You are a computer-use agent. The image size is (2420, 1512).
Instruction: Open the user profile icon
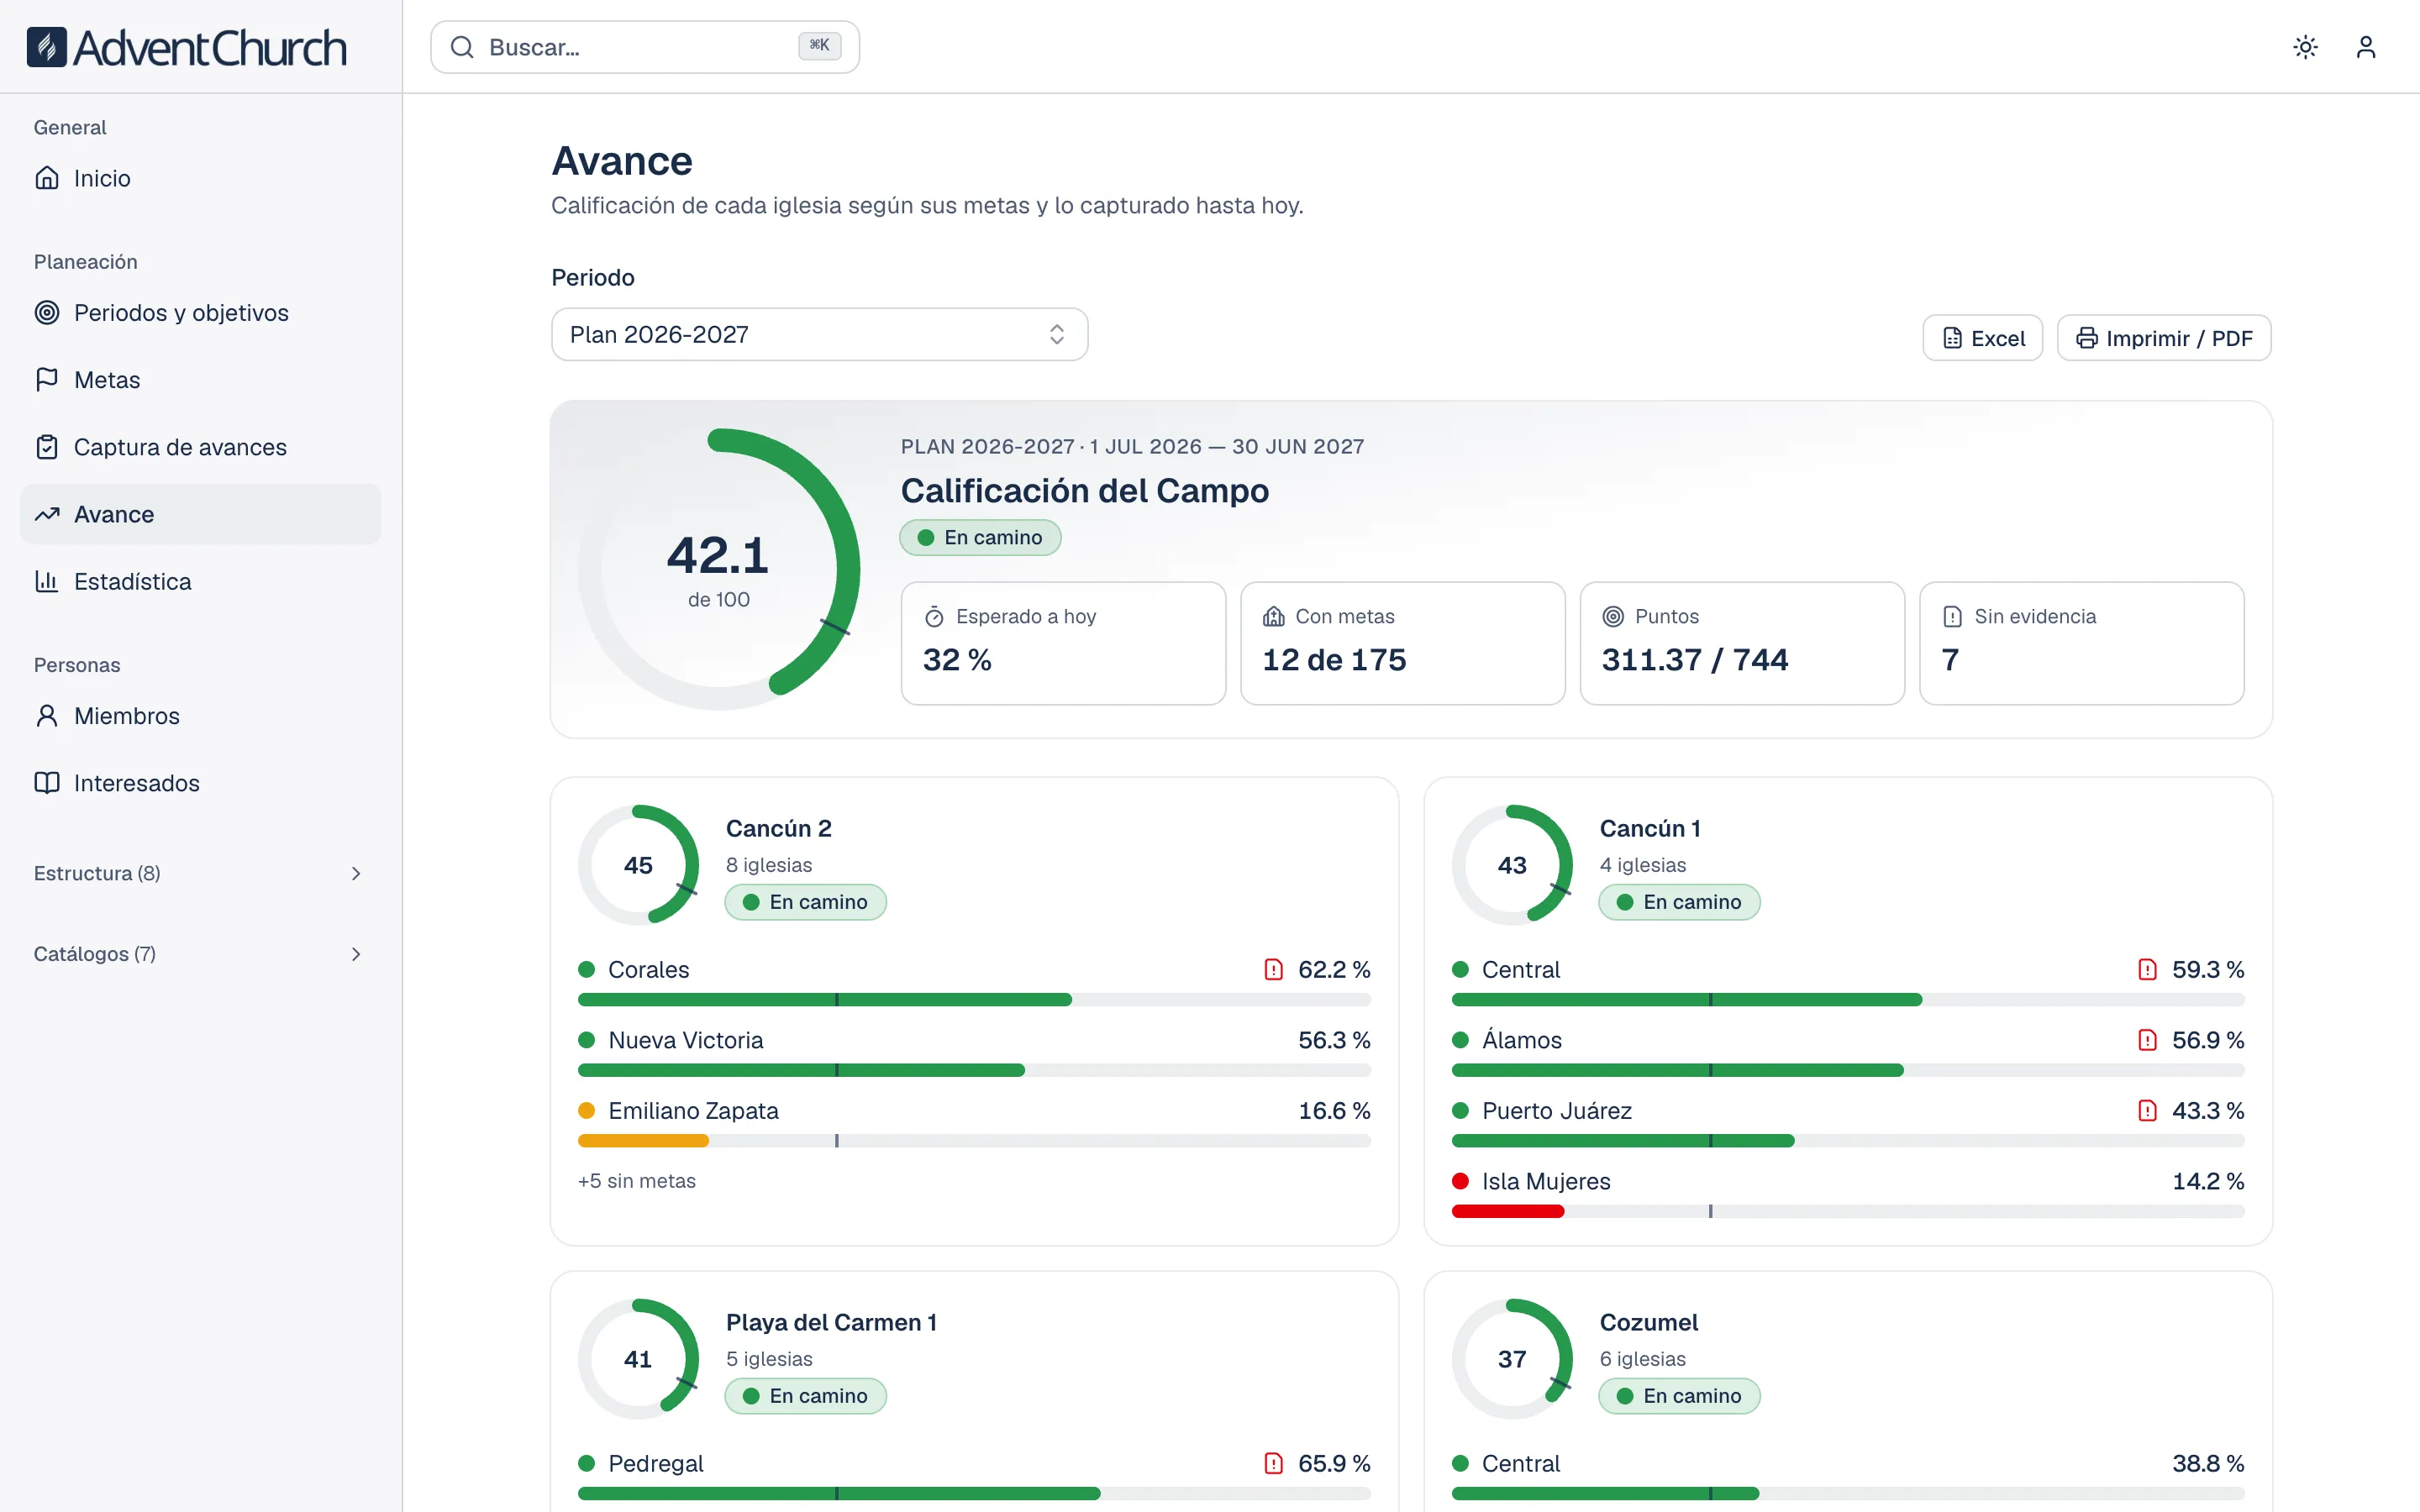[x=2365, y=47]
